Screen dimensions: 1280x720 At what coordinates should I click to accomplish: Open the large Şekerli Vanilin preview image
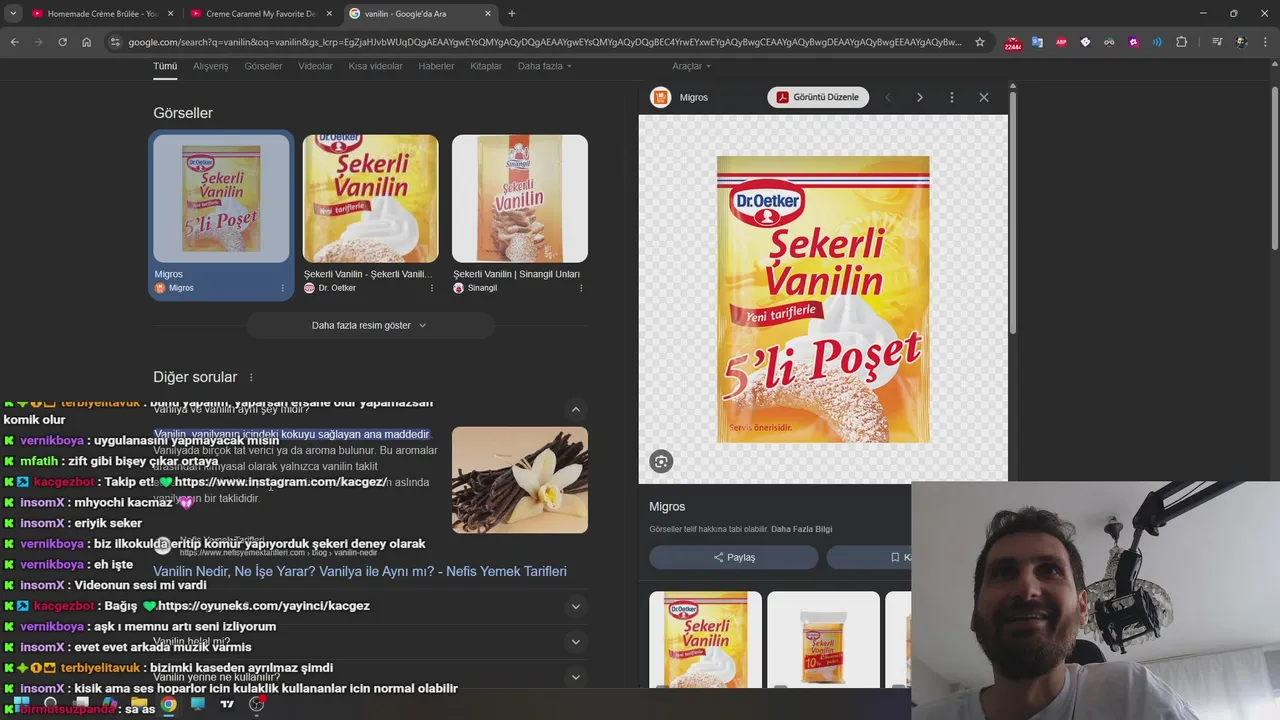(823, 299)
